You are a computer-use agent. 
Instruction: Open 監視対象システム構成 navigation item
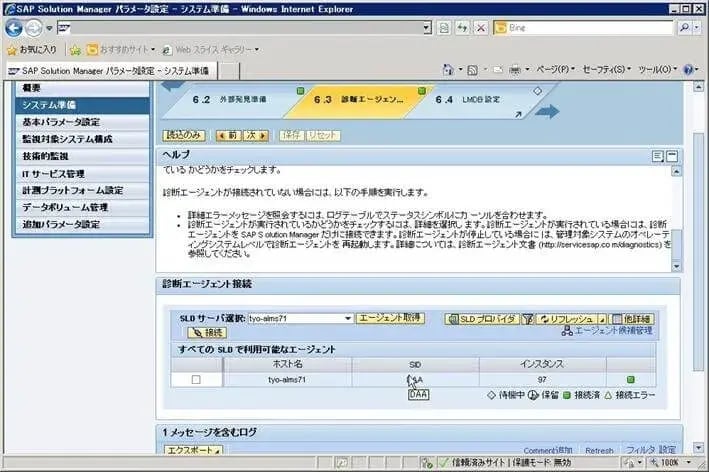82,139
